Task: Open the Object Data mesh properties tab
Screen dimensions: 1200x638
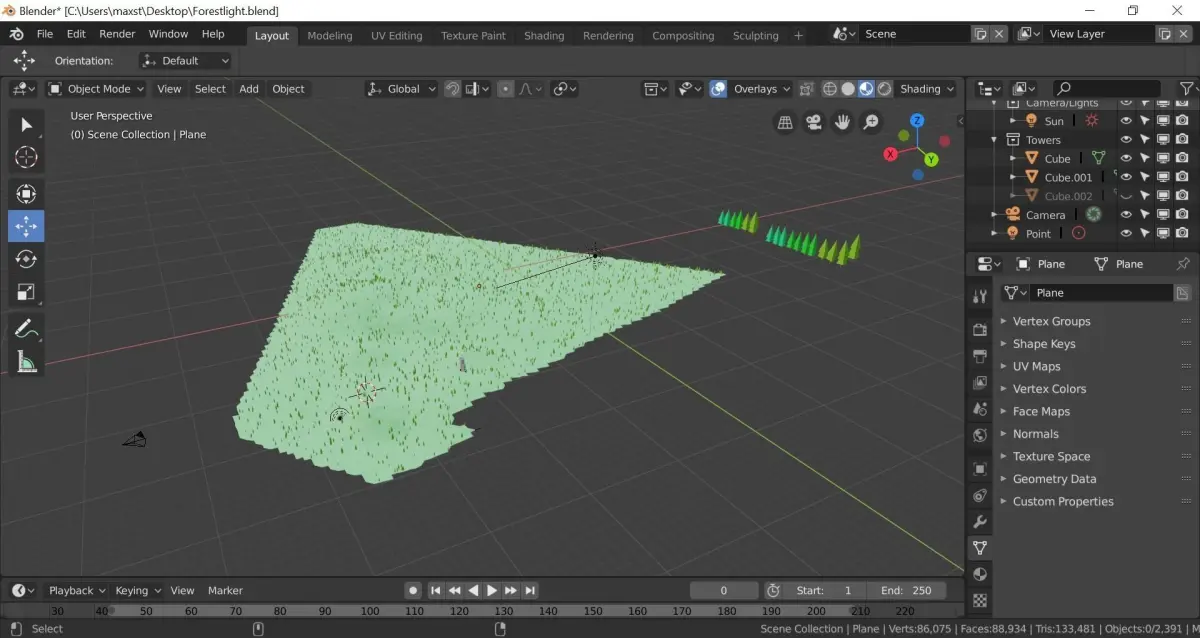Action: [x=980, y=548]
